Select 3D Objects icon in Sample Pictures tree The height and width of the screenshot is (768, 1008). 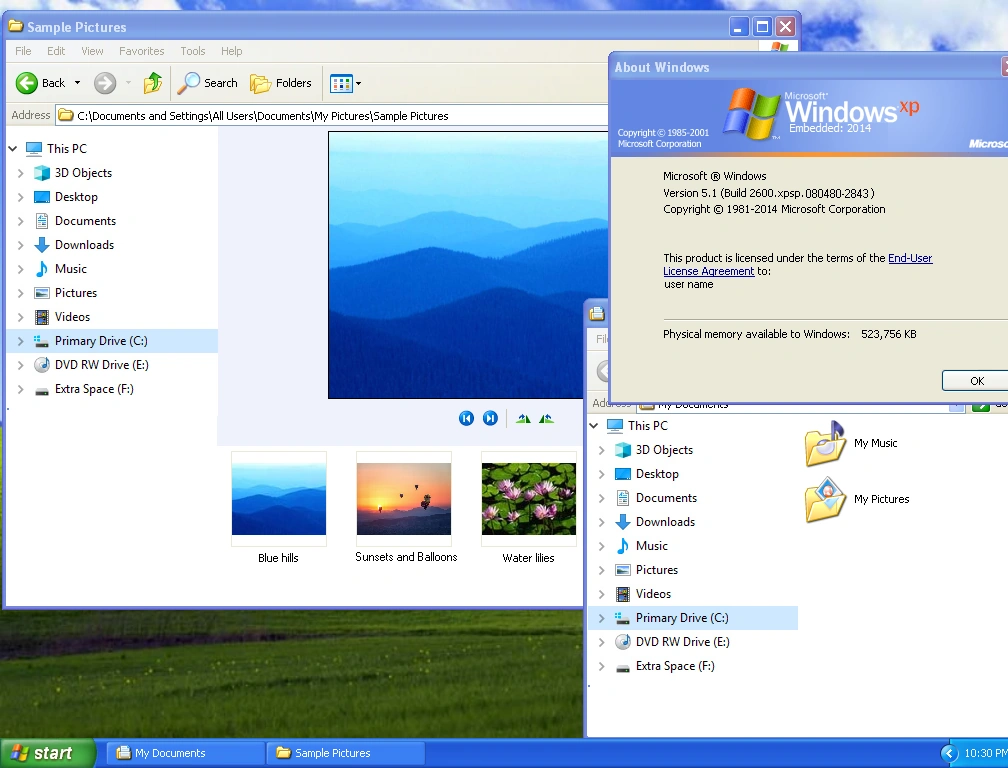pyautogui.click(x=42, y=173)
